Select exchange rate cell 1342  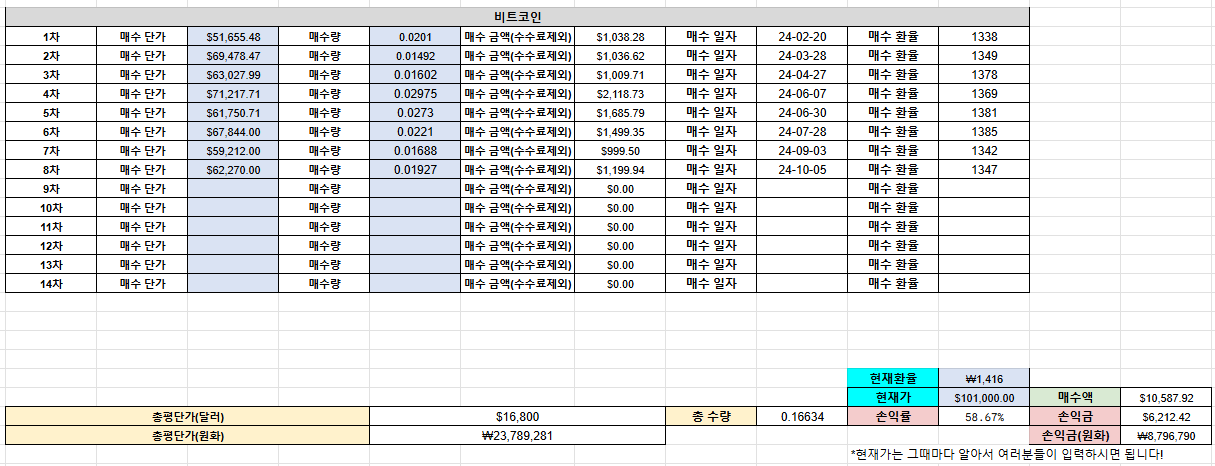click(984, 151)
